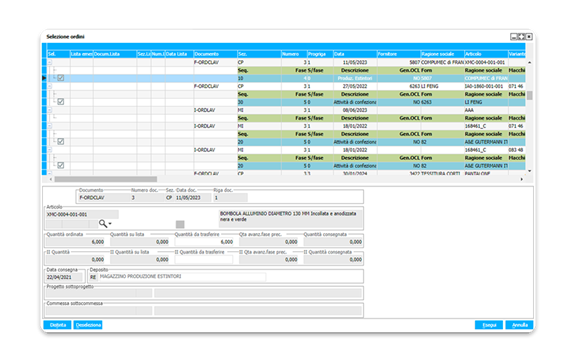
Task: Click the grid vertical scrollbar up arrow
Action: click(529, 62)
